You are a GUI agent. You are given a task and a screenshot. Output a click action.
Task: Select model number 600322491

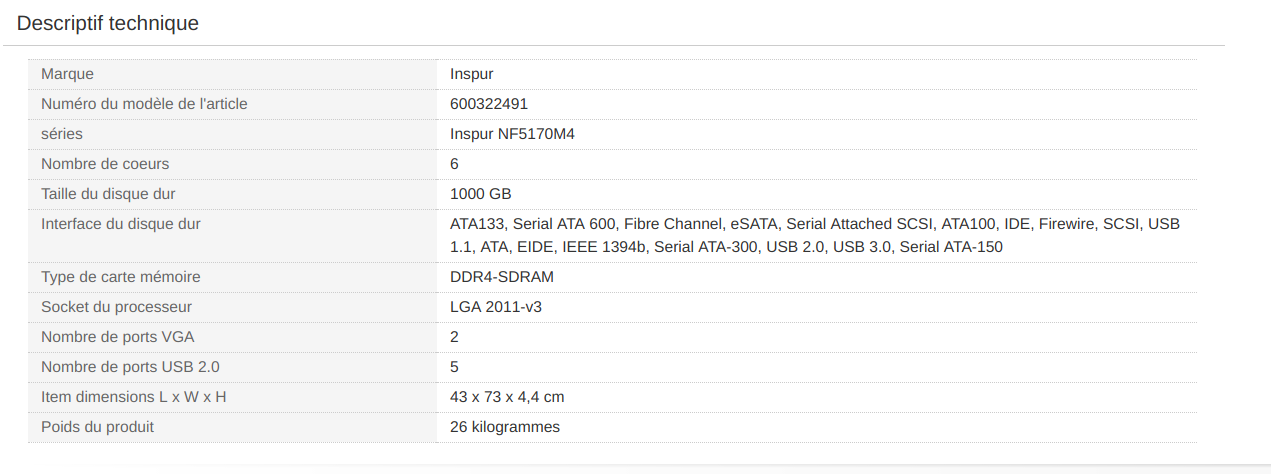coord(489,104)
